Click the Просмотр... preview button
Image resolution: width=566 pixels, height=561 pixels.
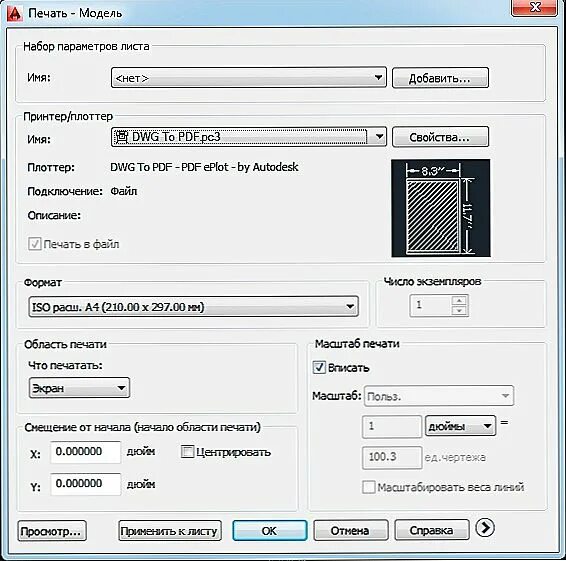coord(52,531)
